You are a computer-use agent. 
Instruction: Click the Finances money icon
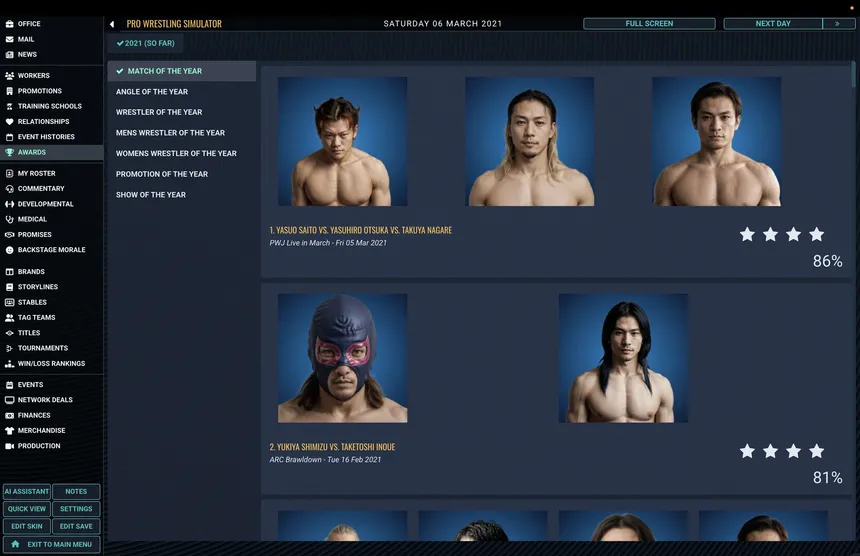[9, 416]
